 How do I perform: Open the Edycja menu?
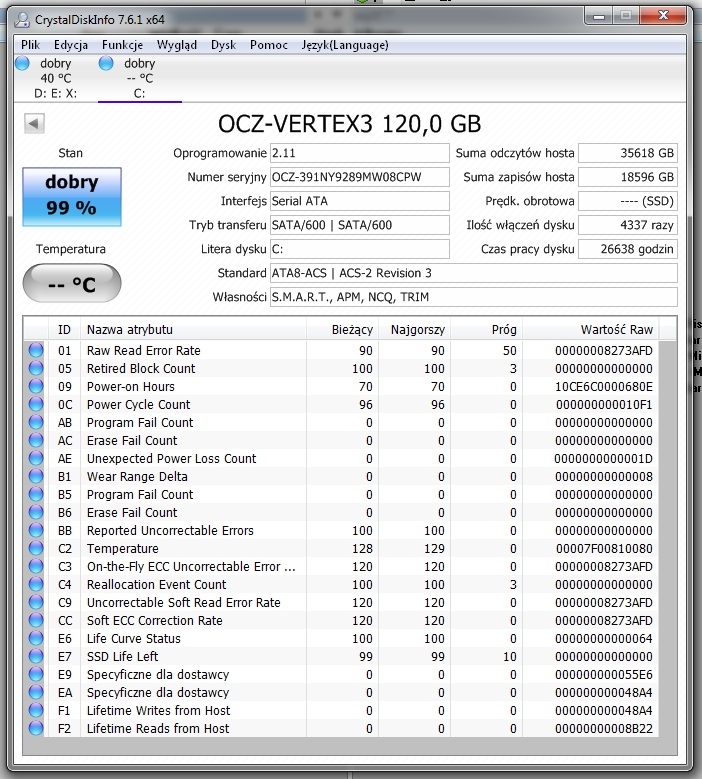71,45
